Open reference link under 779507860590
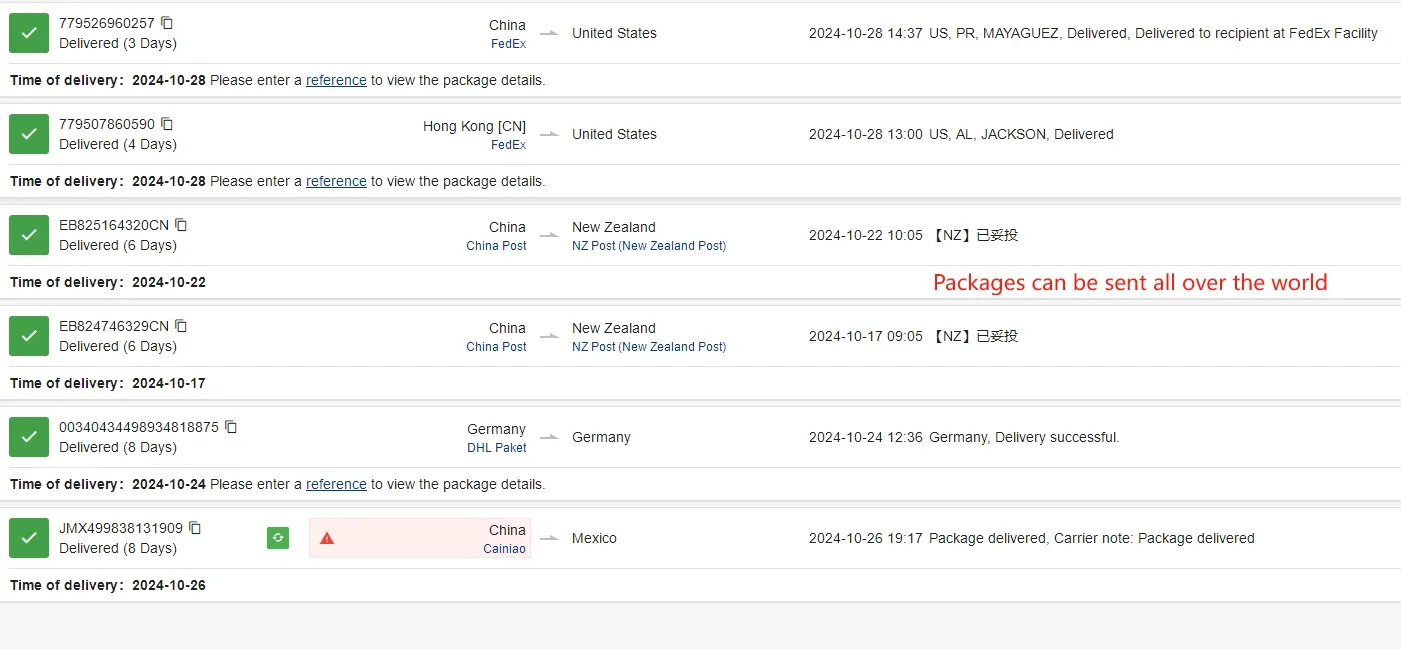 [x=336, y=181]
